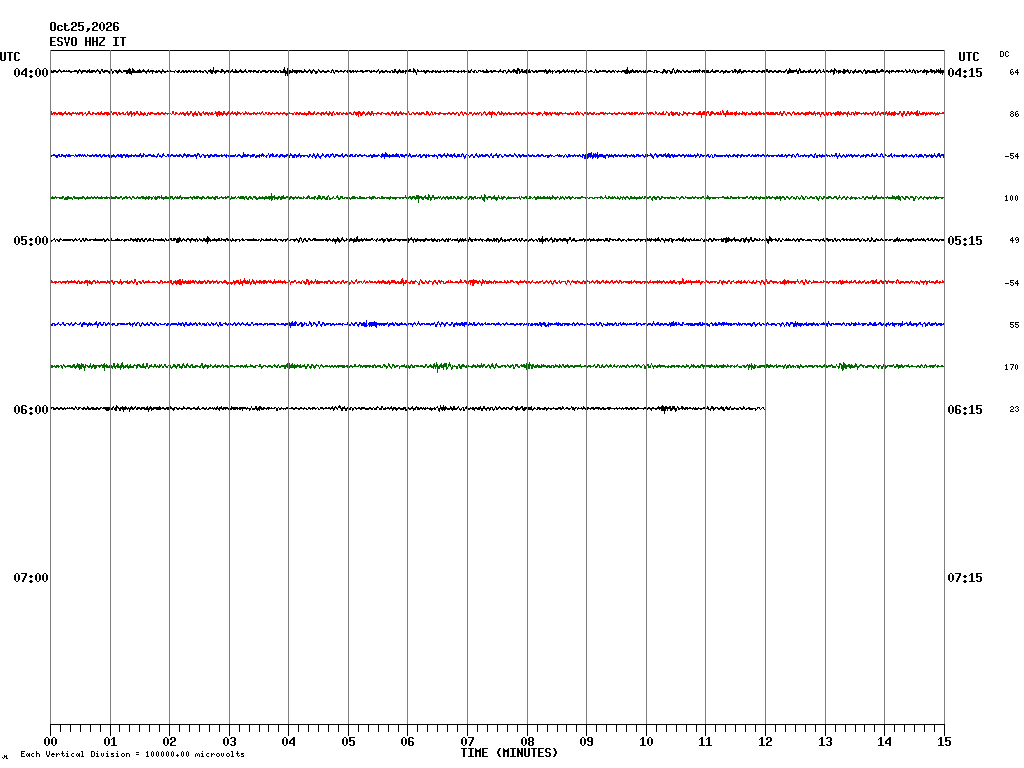The height and width of the screenshot is (768, 1024).
Task: Select minute label 14 on time axis
Action: pos(885,742)
